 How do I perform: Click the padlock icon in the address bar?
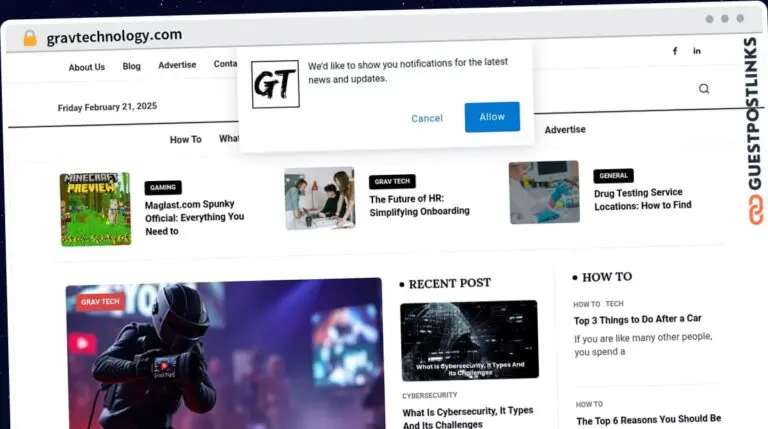pyautogui.click(x=29, y=38)
